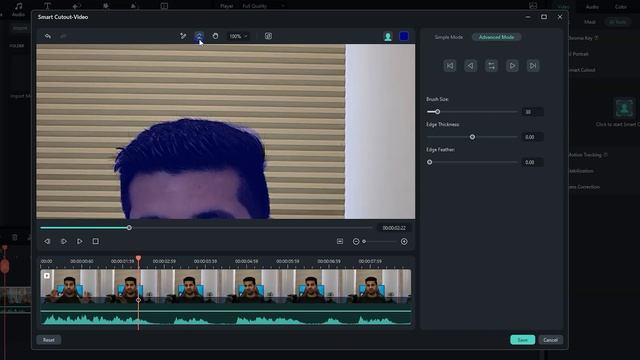This screenshot has width=640, height=360.
Task: Select the highlighted eraser tool
Action: click(x=199, y=36)
